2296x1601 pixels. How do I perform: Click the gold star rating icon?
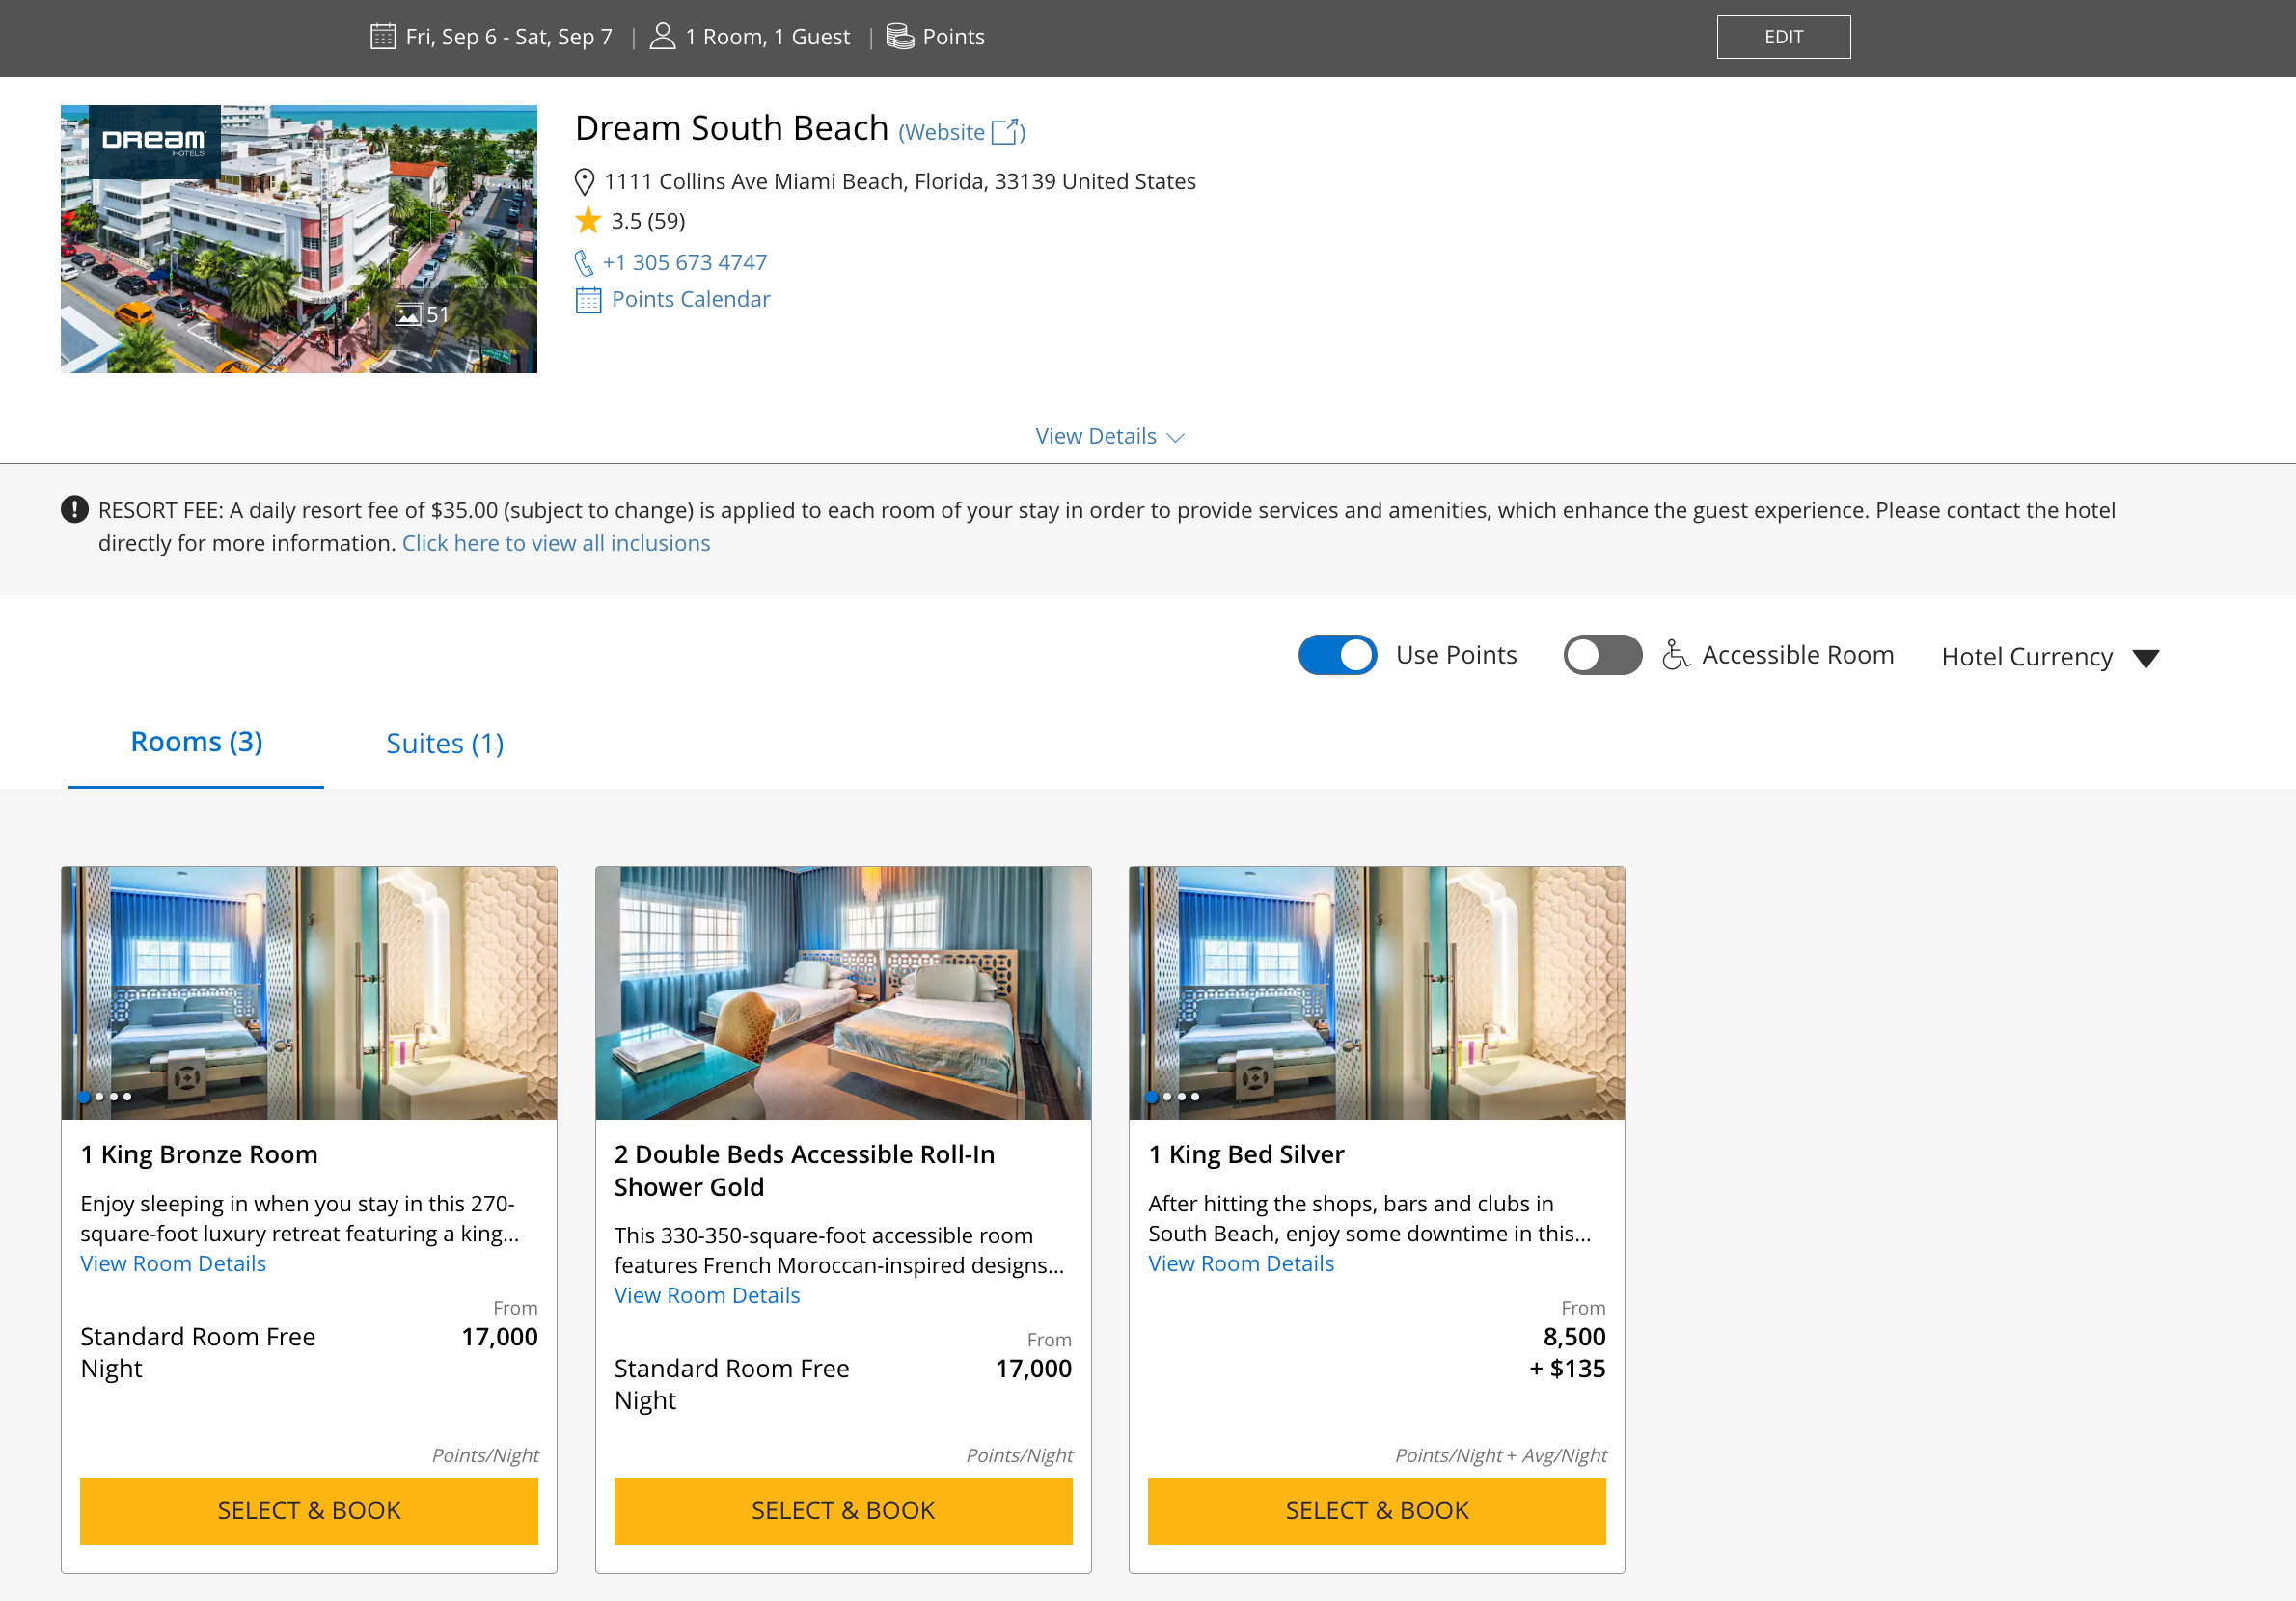pos(588,220)
